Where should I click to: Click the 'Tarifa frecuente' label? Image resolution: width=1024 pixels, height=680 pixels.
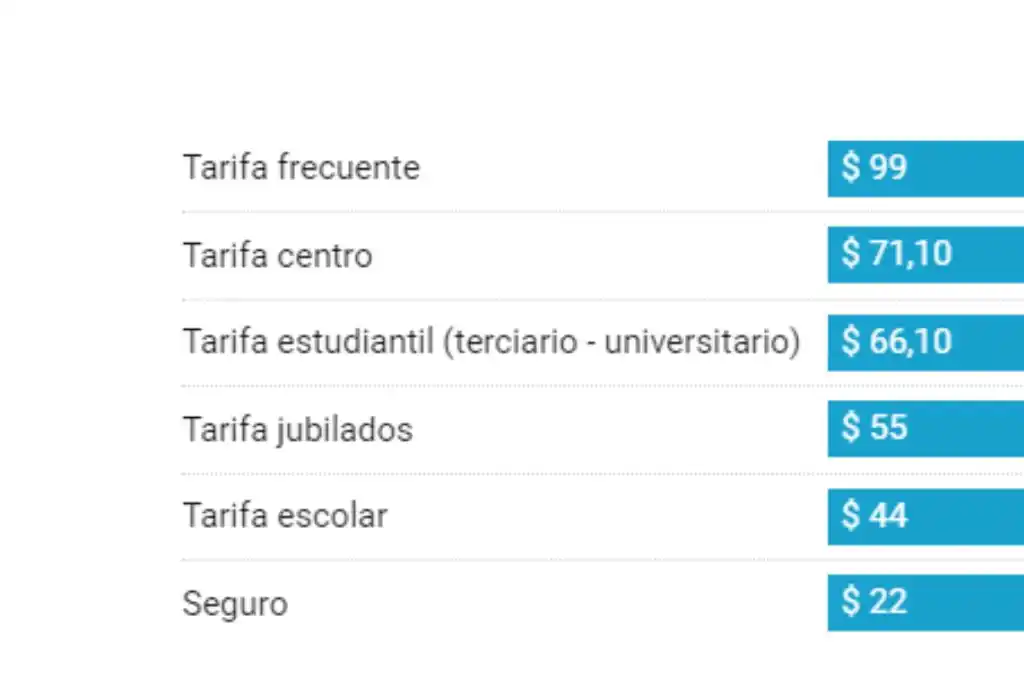(301, 168)
